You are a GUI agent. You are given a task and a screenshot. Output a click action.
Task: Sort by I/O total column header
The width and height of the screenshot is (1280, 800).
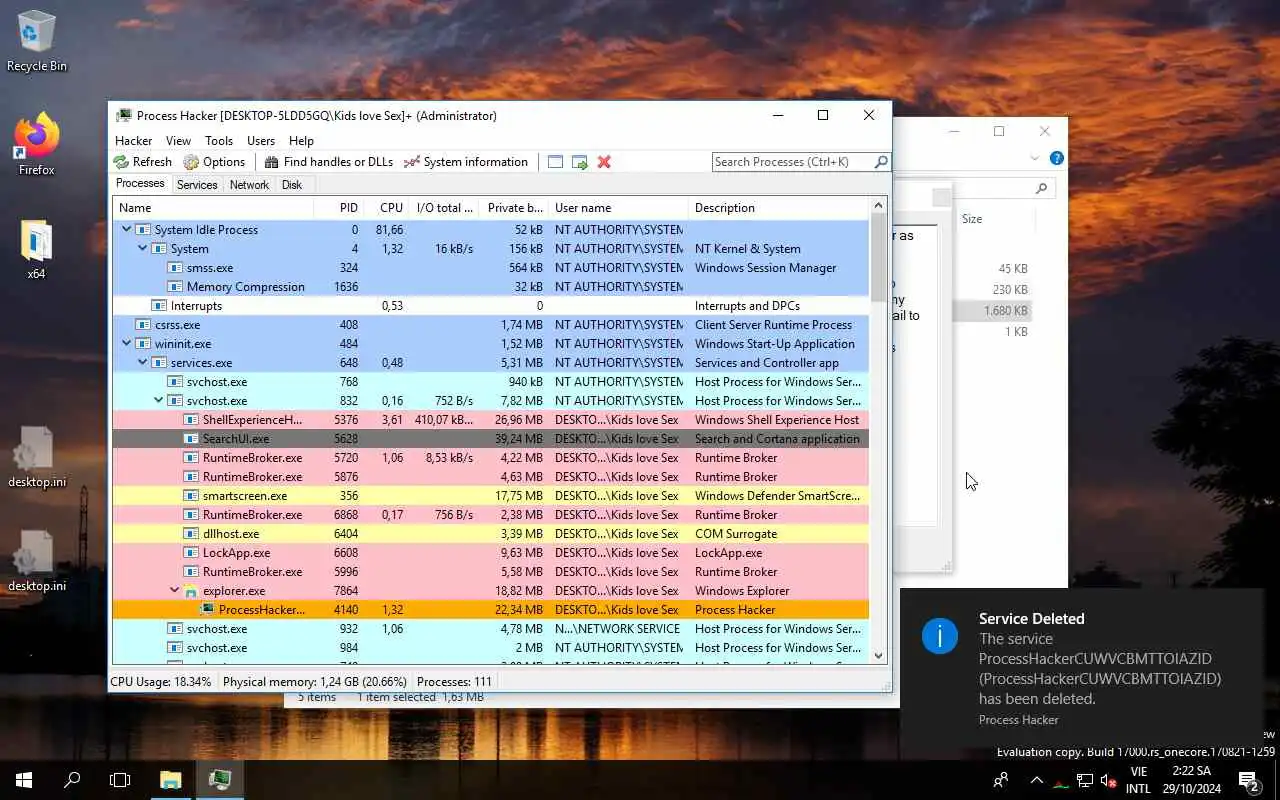coord(444,208)
